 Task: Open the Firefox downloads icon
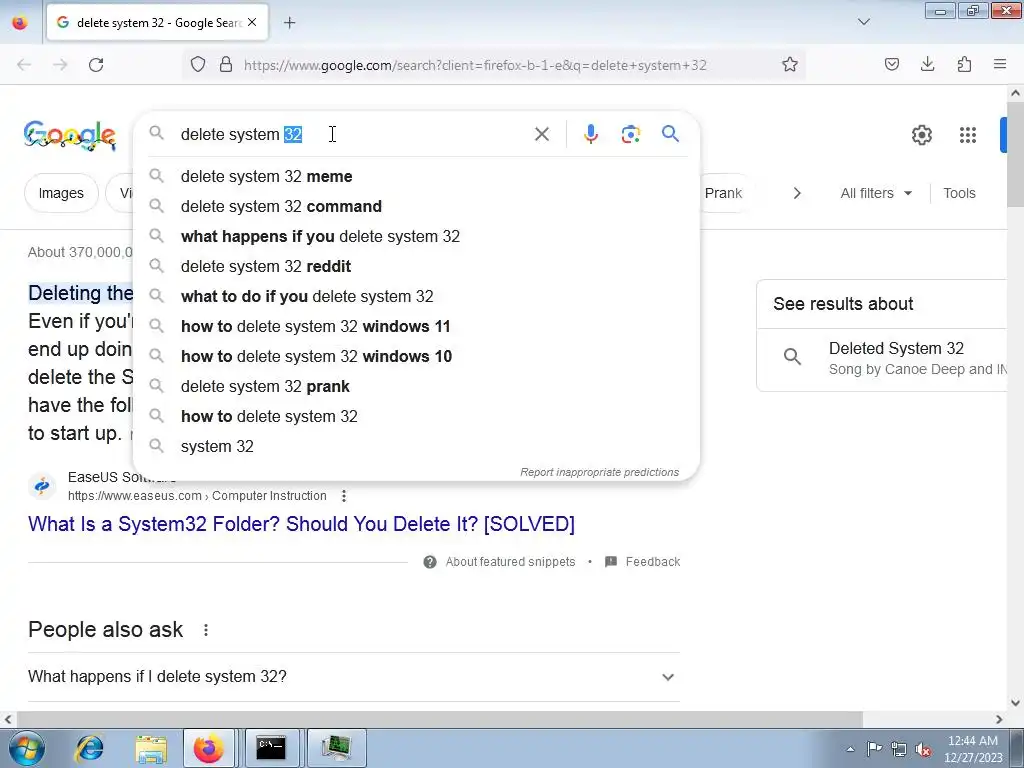pos(927,64)
